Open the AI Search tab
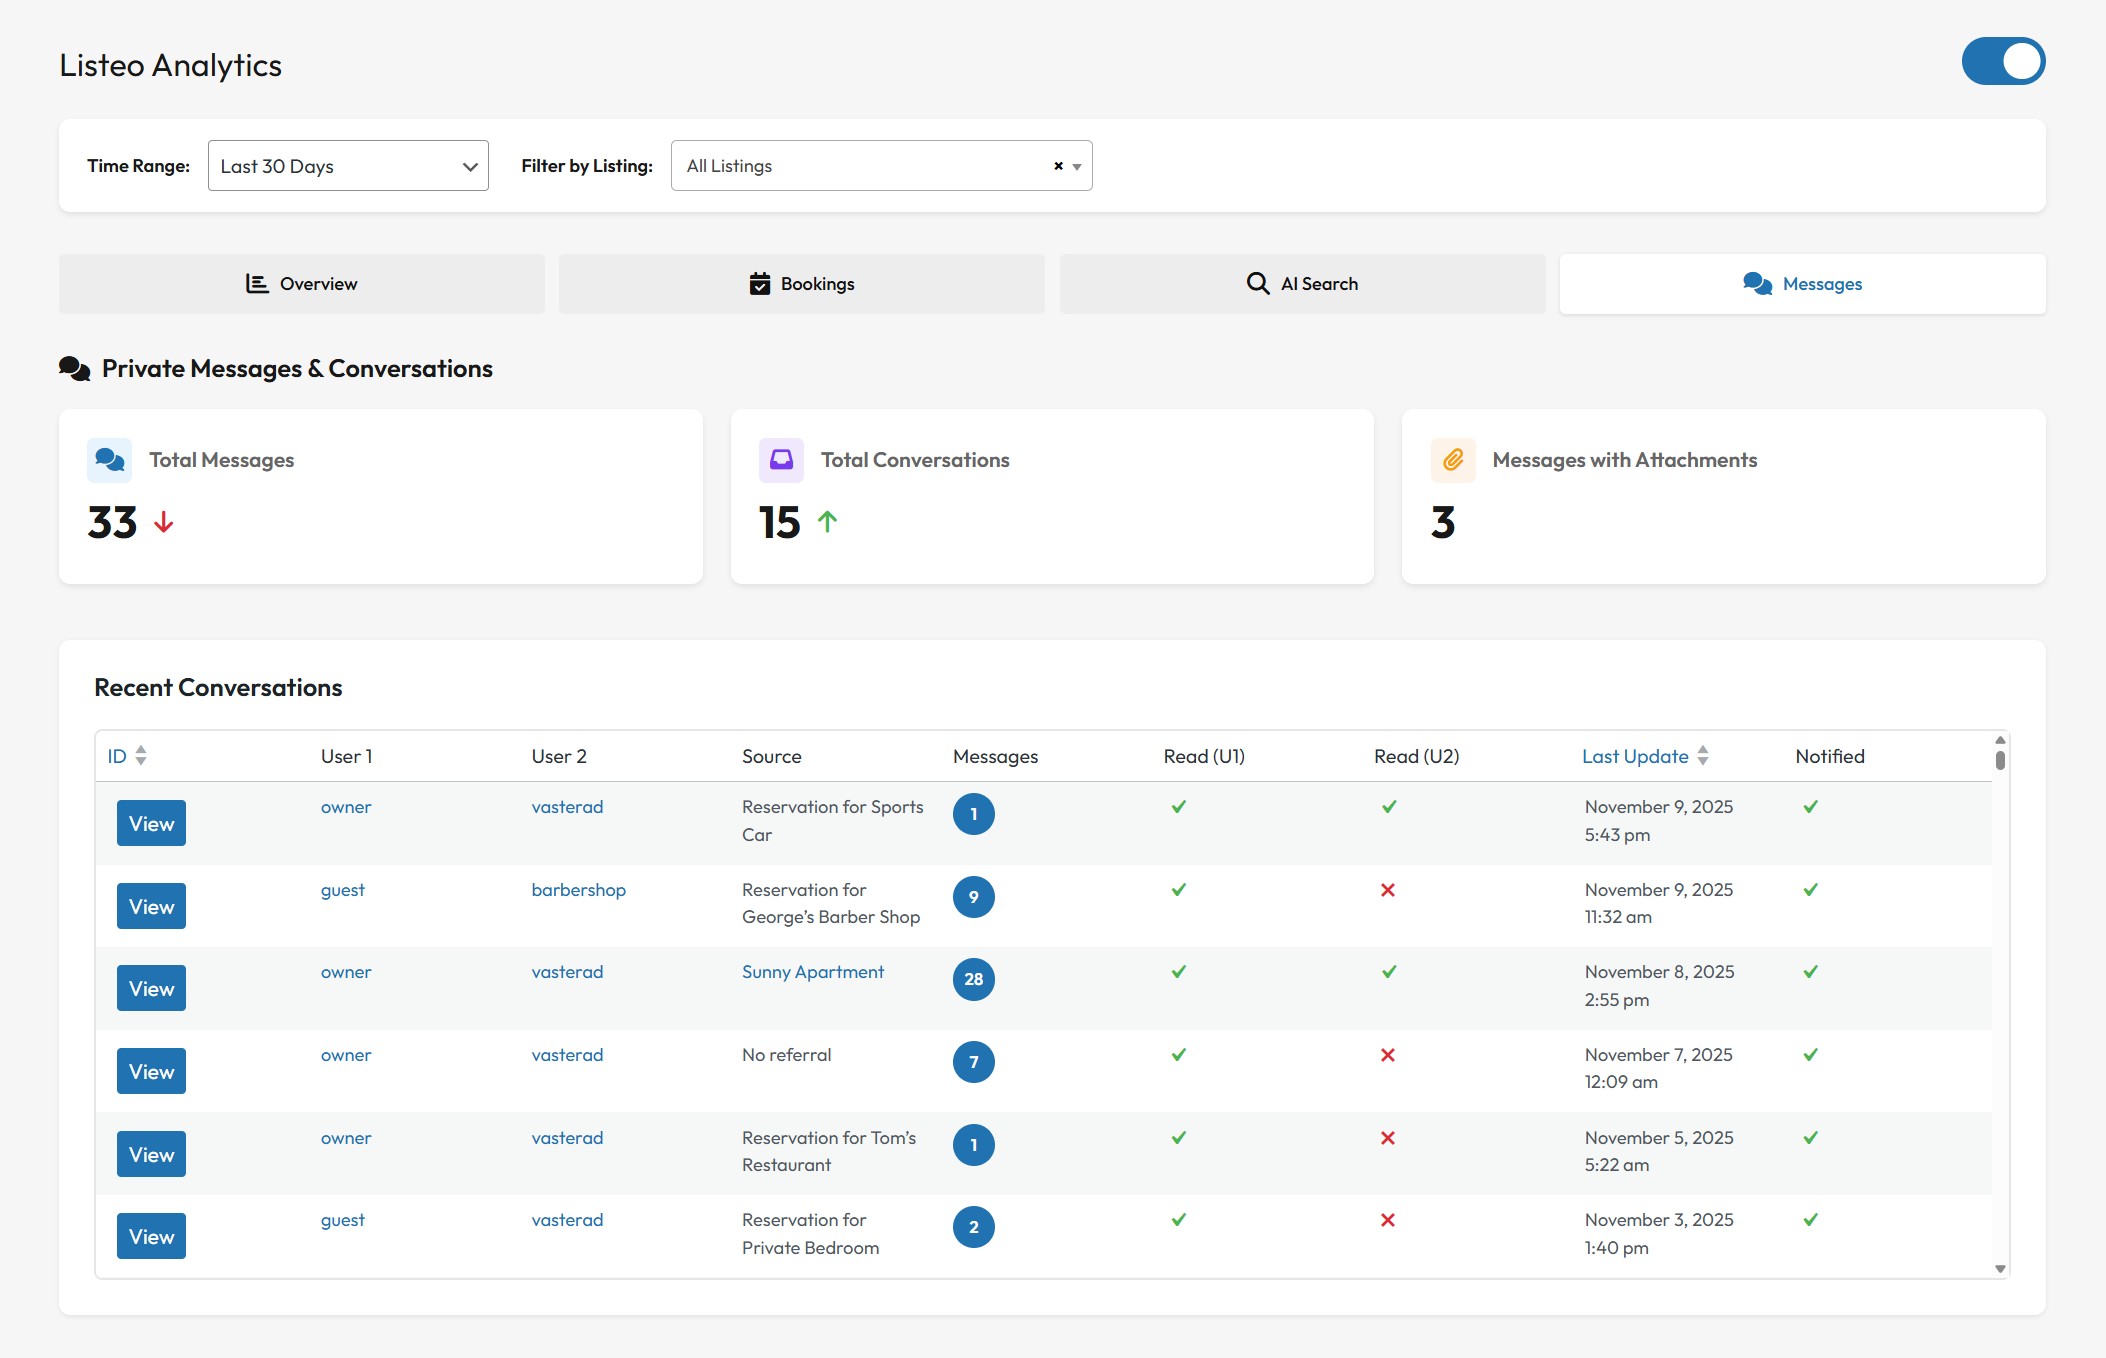The height and width of the screenshot is (1358, 2106). click(x=1302, y=284)
